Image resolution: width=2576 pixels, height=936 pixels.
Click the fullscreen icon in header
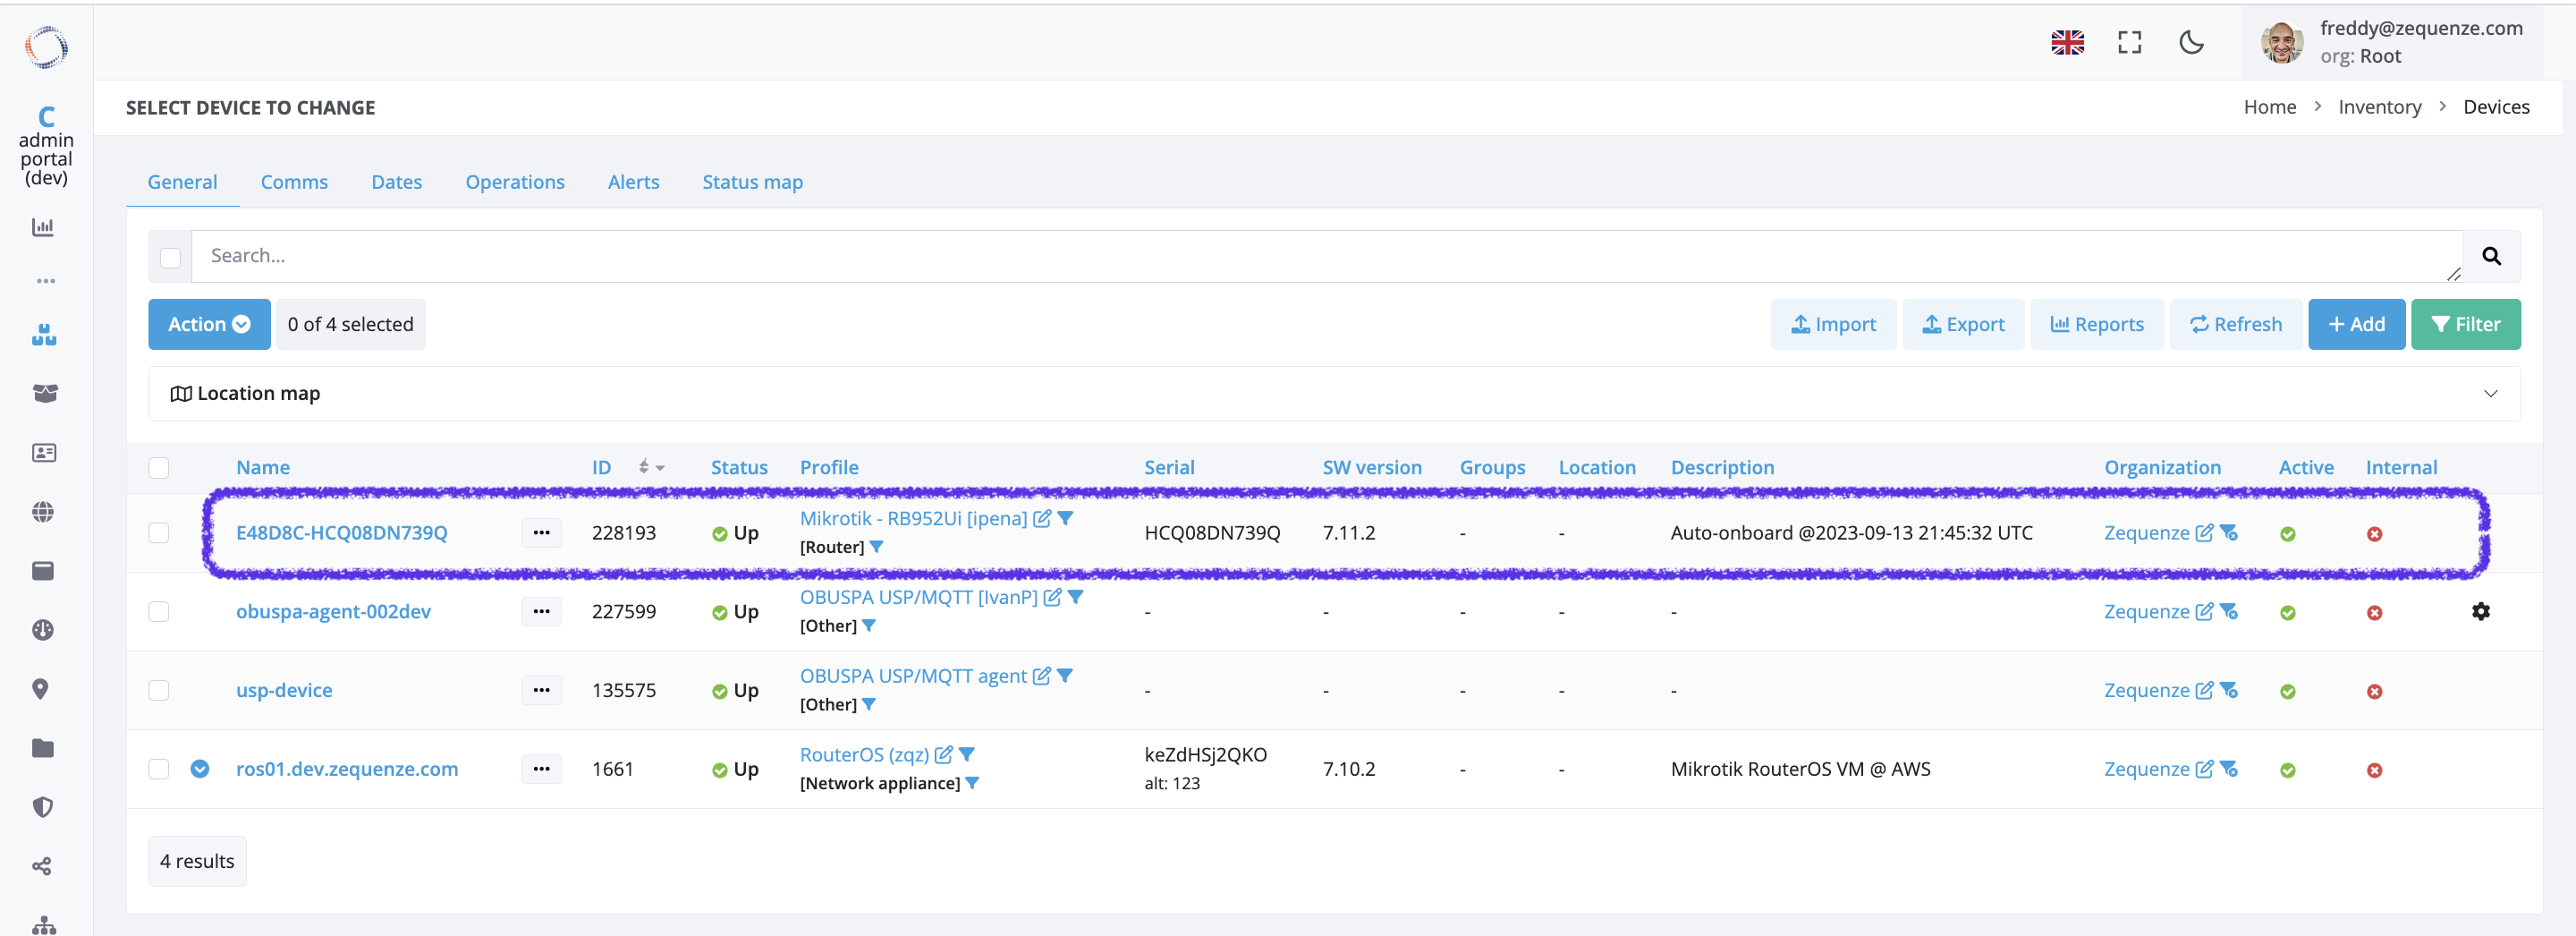(2129, 43)
